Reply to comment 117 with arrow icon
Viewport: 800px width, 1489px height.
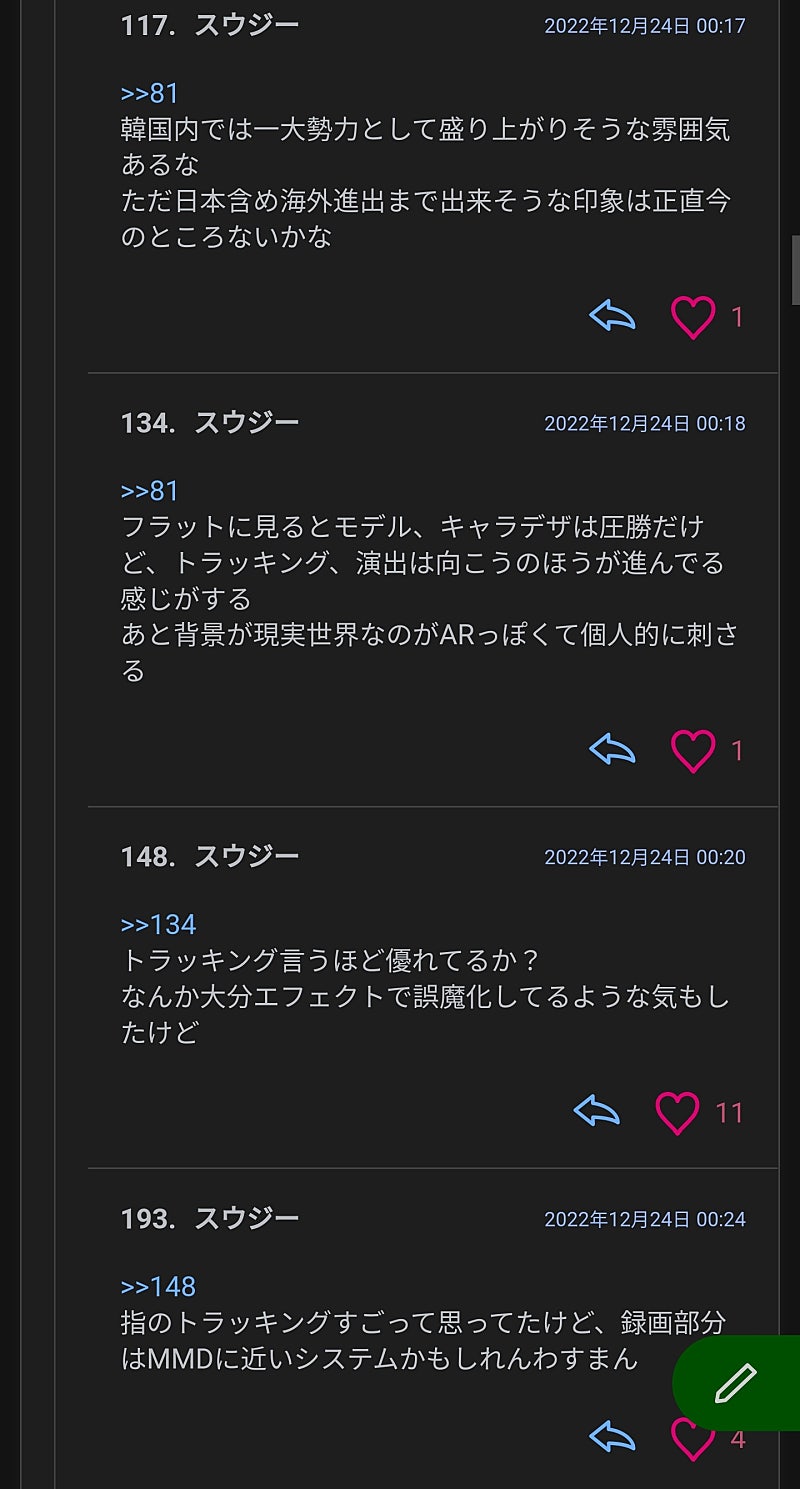(613, 317)
